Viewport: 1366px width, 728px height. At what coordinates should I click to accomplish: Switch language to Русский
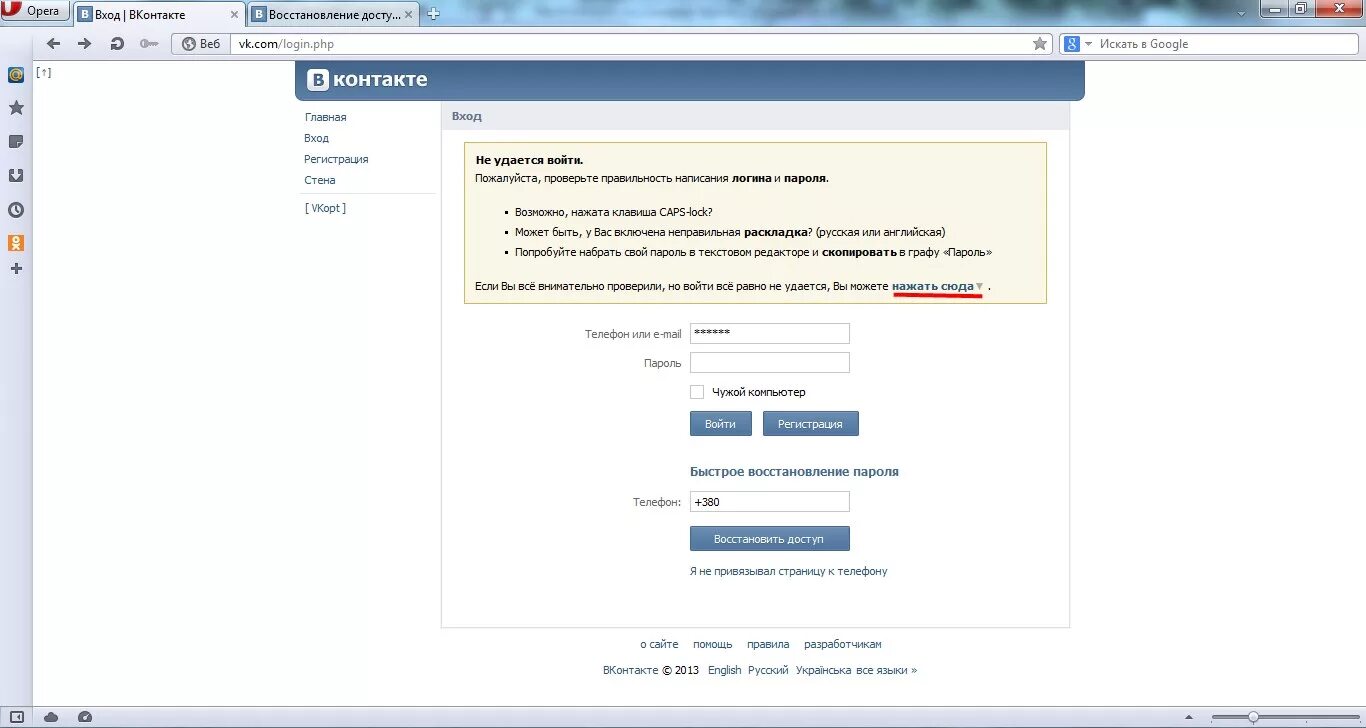click(768, 670)
